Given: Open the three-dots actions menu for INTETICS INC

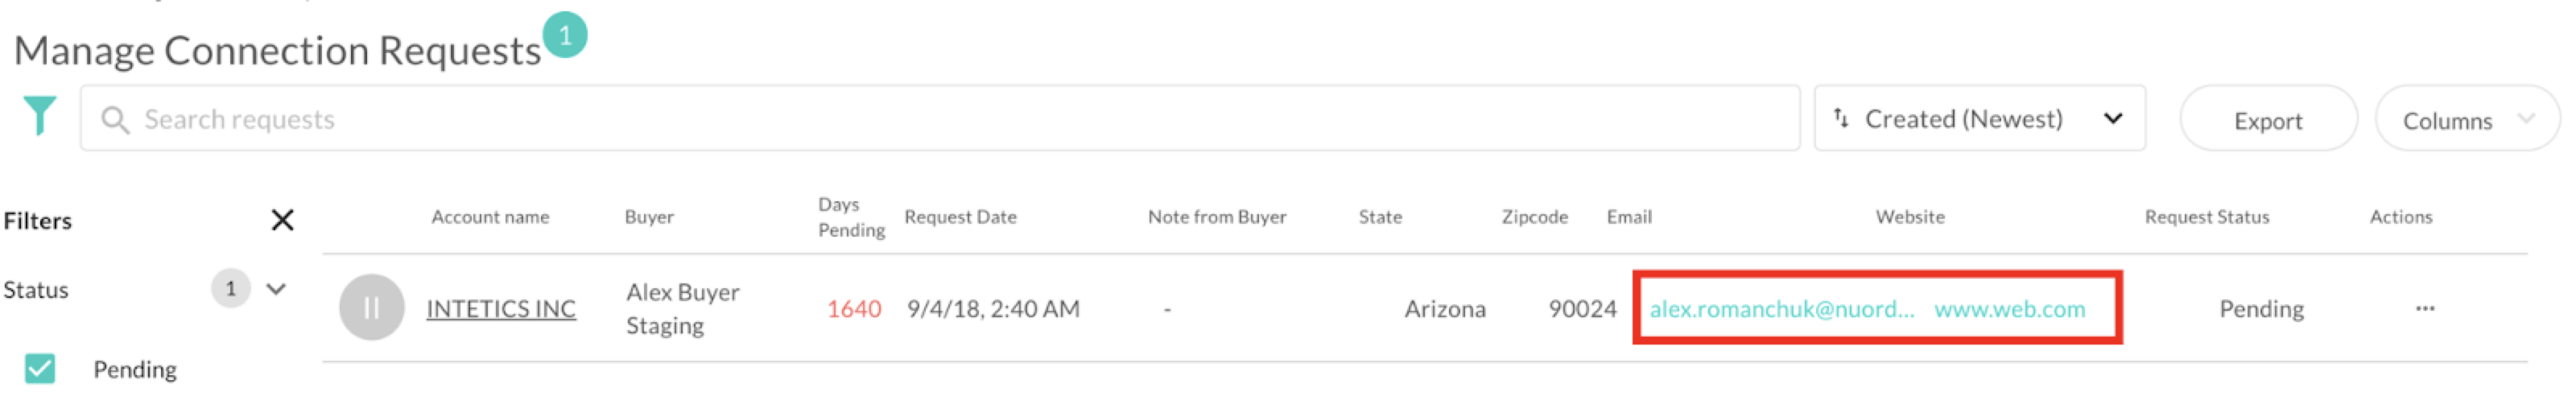Looking at the screenshot, I should click(x=2424, y=308).
